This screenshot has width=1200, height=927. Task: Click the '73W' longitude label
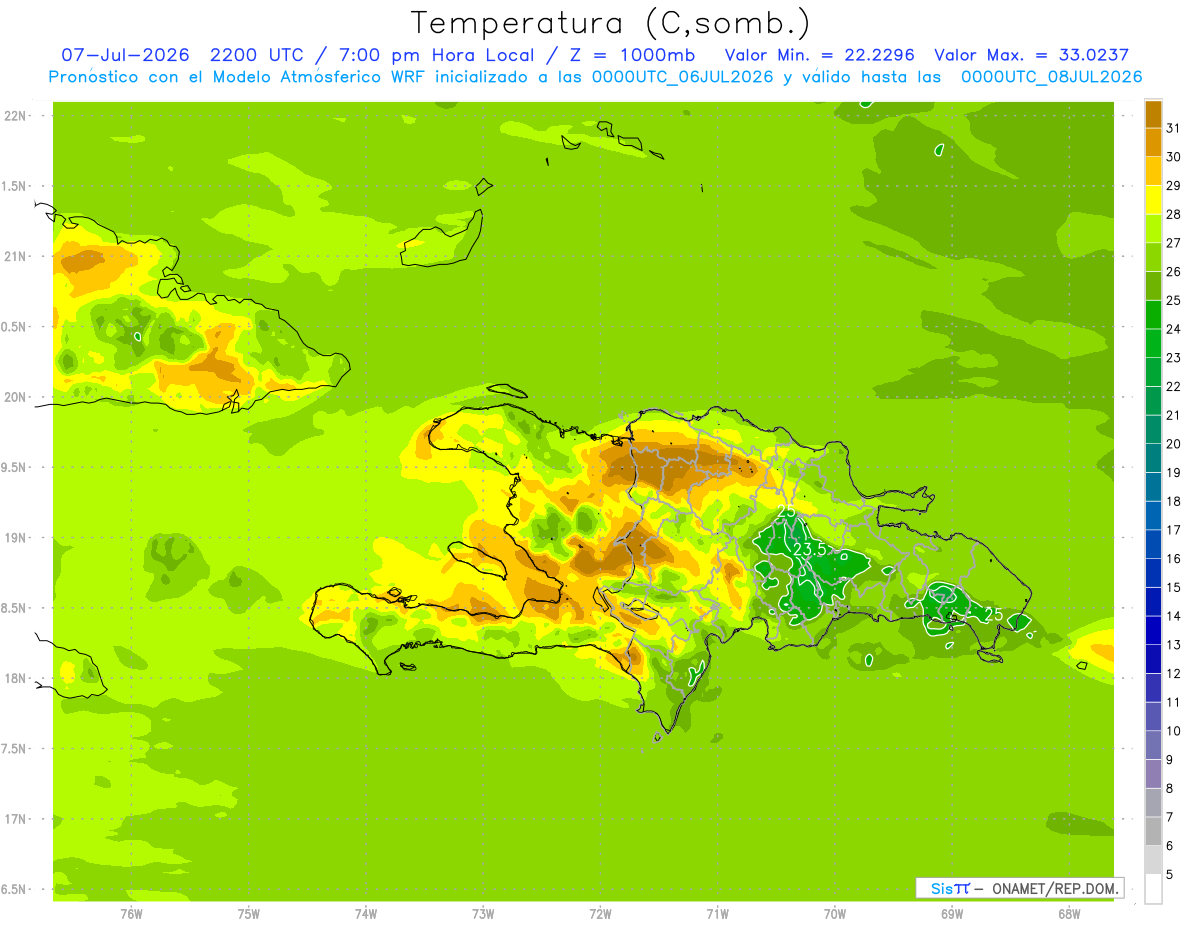(483, 914)
